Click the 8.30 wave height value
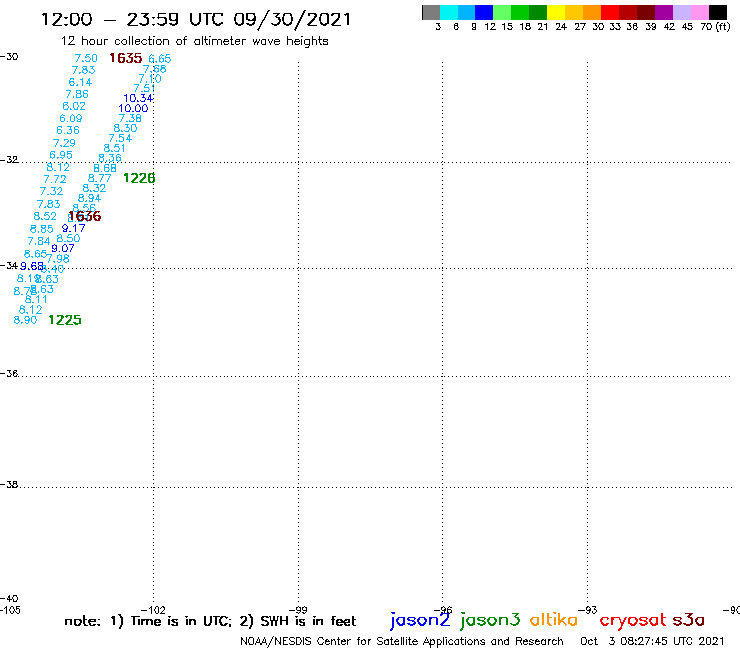 [x=126, y=128]
